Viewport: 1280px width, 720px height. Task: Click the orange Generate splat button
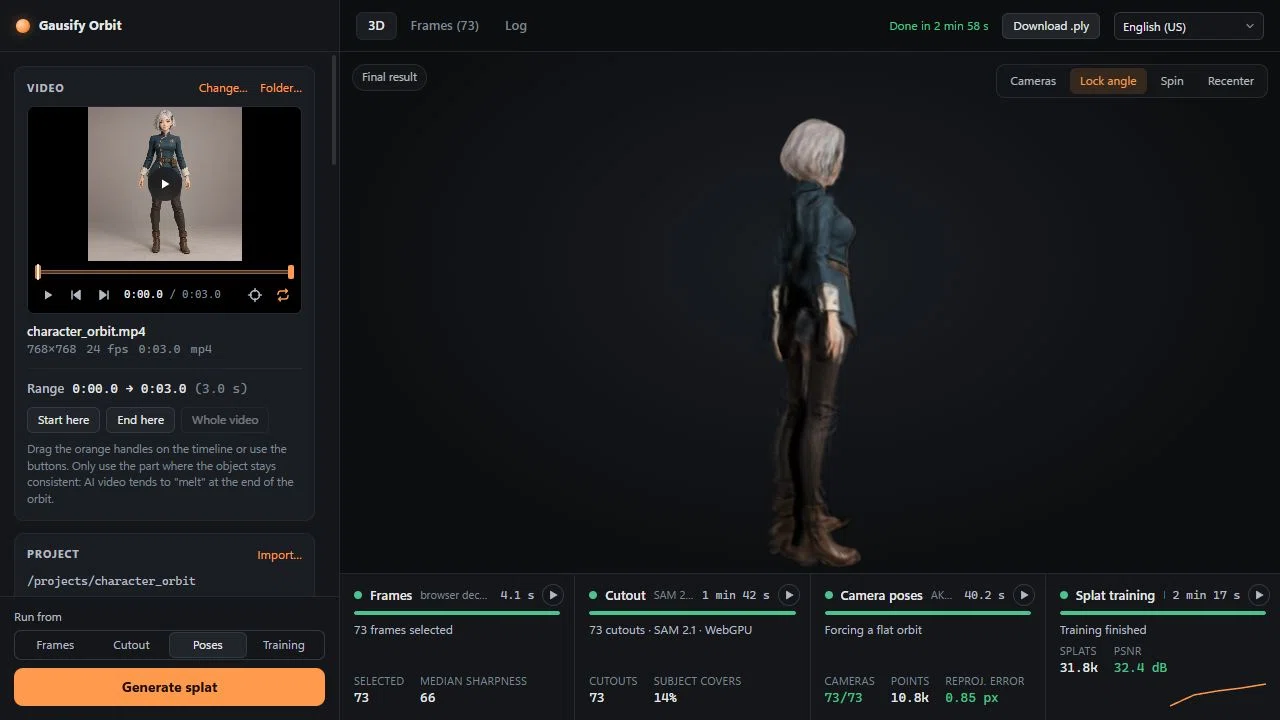tap(169, 687)
